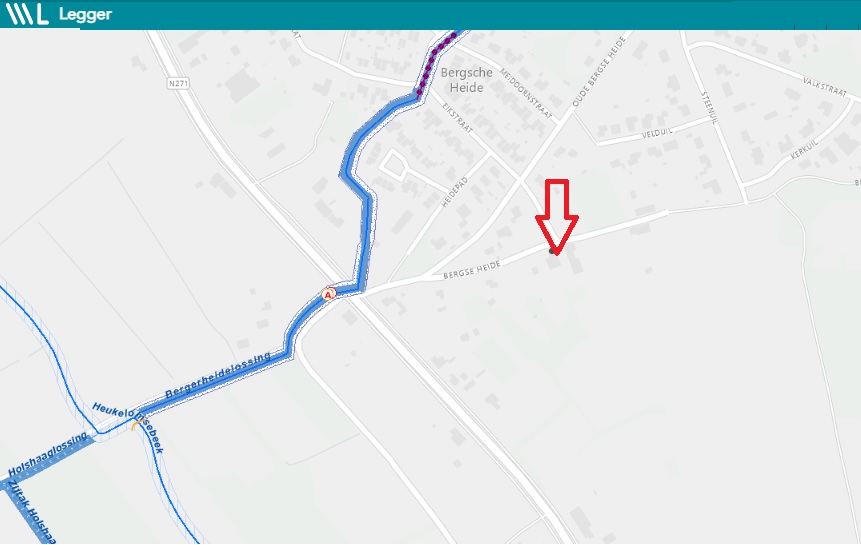Select the circular A marker on the waterway
Screen dimensions: 861x545
[x=328, y=295]
